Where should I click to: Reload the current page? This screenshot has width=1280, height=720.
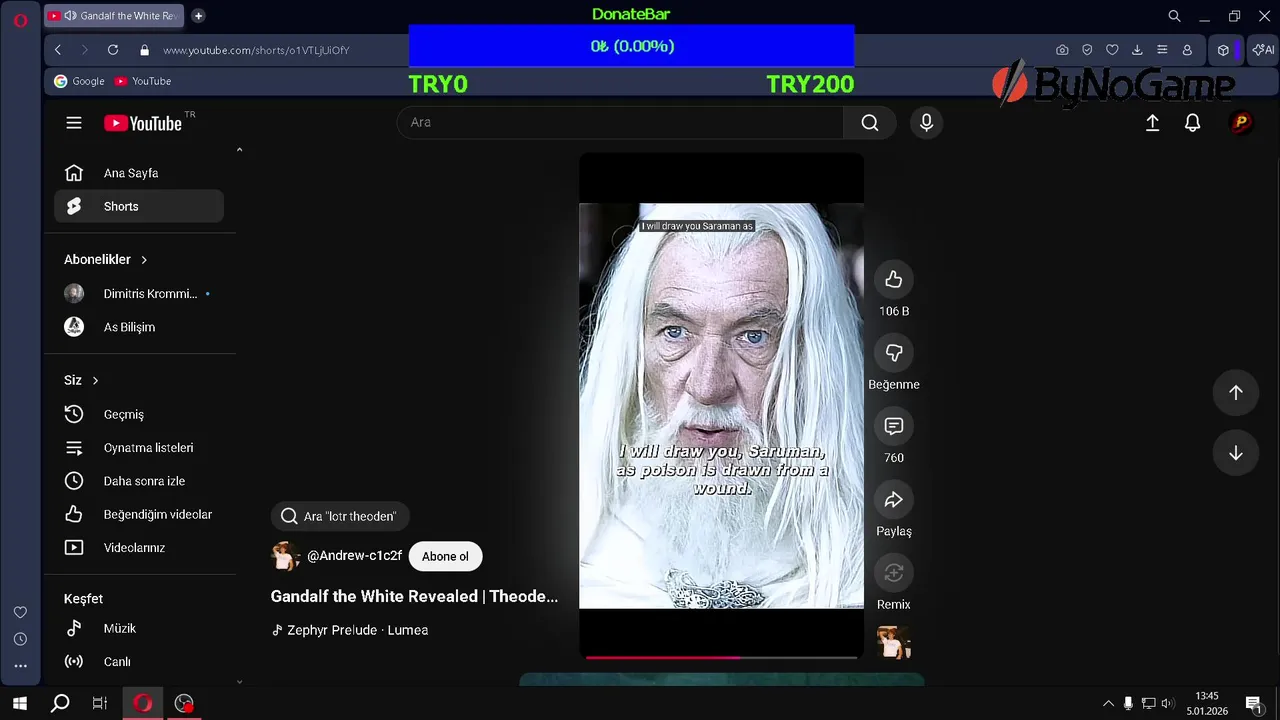click(113, 50)
